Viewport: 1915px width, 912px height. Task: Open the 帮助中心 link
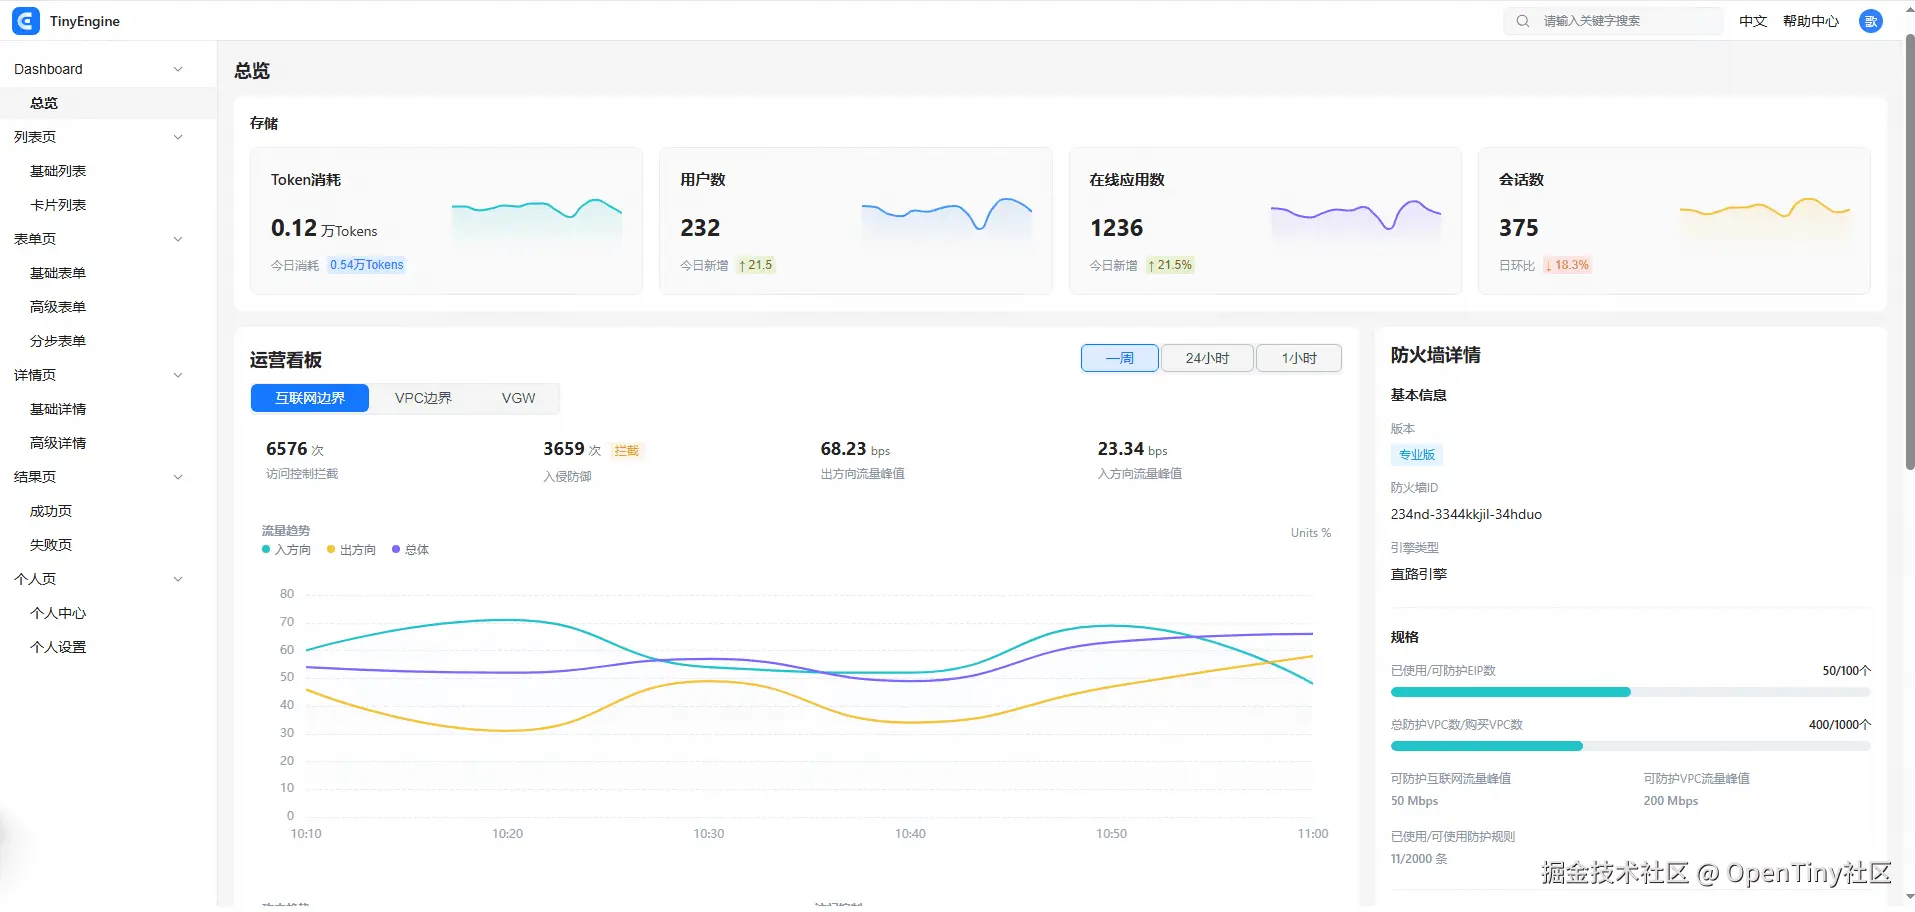click(x=1811, y=21)
